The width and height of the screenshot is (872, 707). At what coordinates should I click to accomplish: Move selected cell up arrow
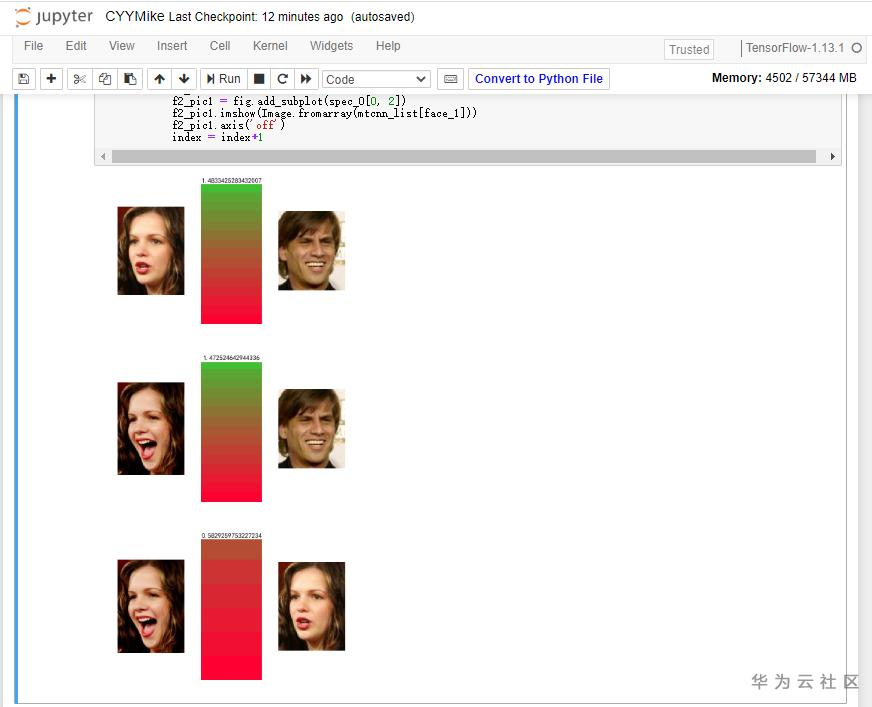(160, 79)
